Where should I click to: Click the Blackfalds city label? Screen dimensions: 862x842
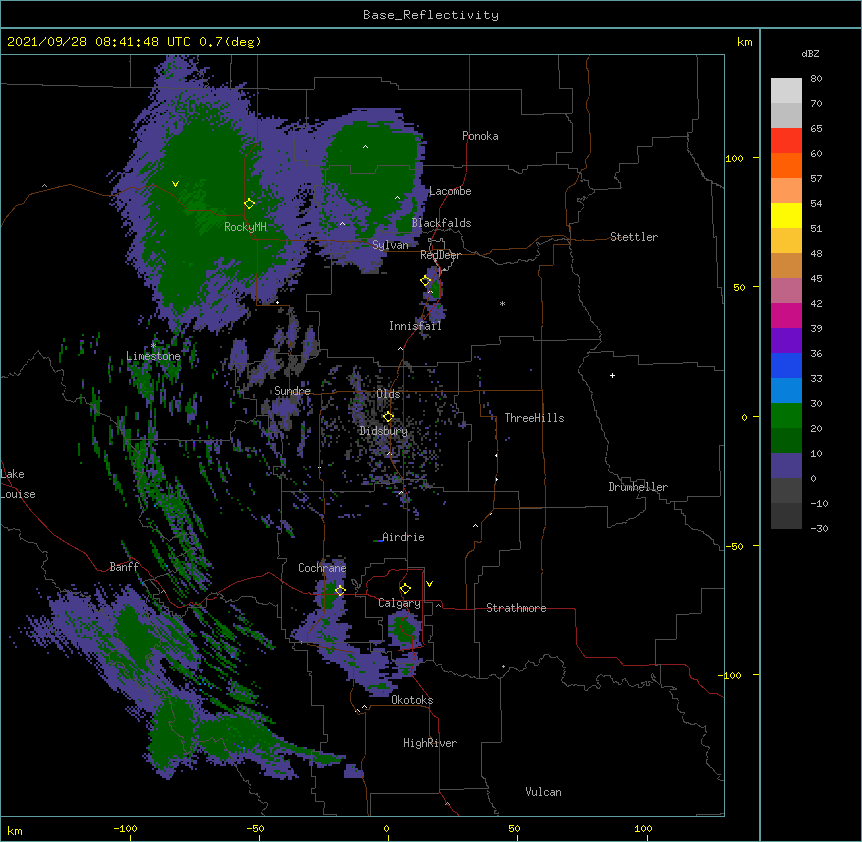441,223
